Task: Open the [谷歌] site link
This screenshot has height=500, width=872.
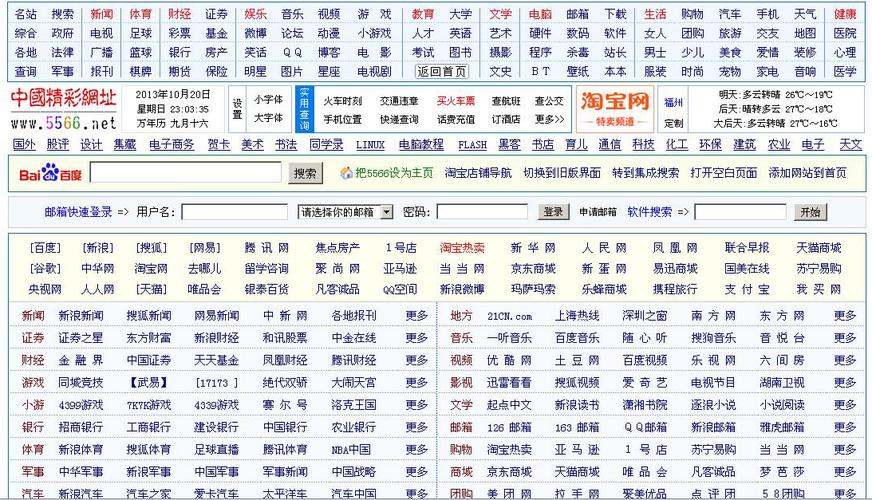Action: click(x=45, y=269)
